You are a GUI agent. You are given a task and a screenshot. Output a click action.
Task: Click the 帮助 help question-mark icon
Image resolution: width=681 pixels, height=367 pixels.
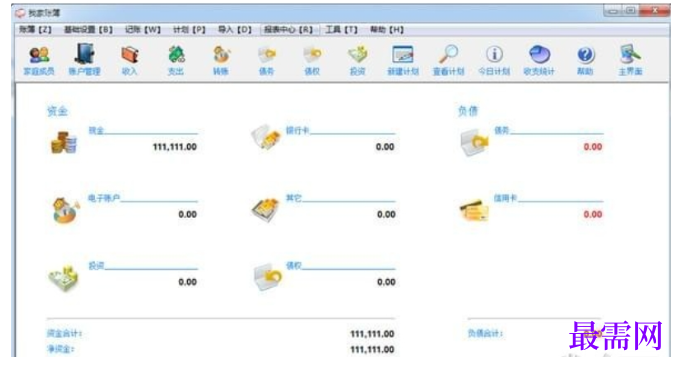[585, 60]
